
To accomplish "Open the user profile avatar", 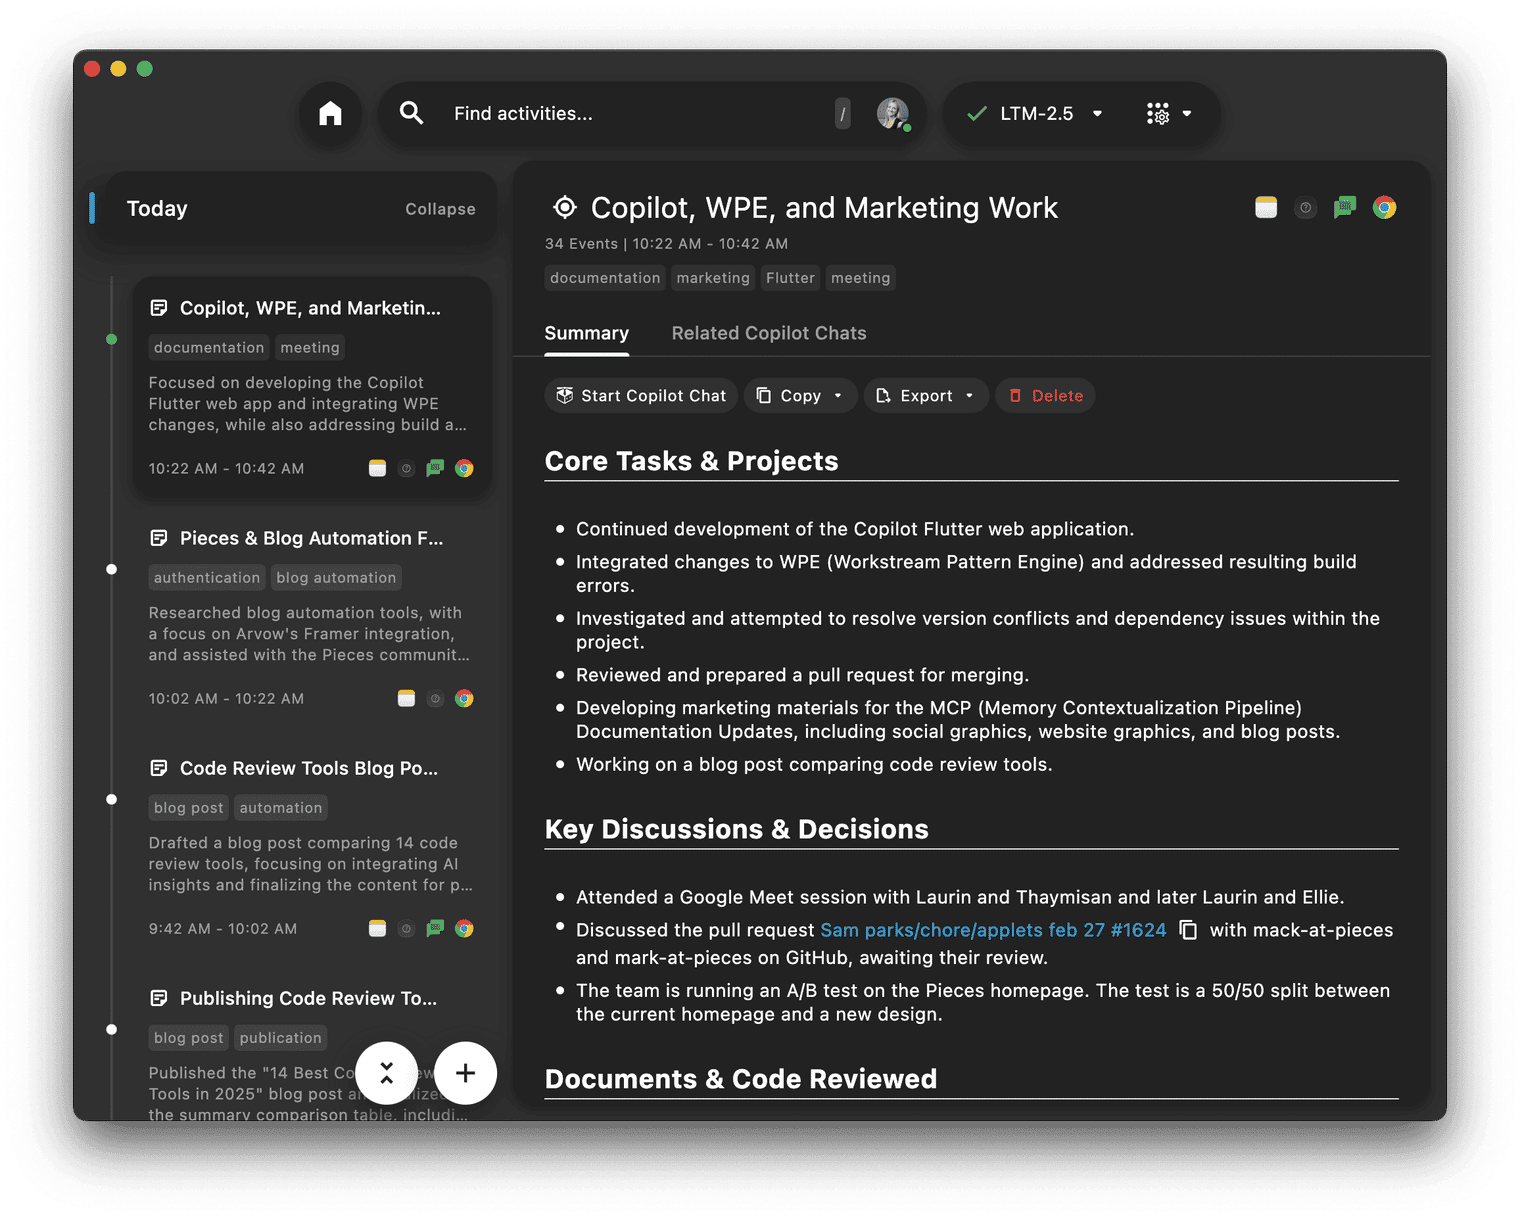I will coord(893,114).
